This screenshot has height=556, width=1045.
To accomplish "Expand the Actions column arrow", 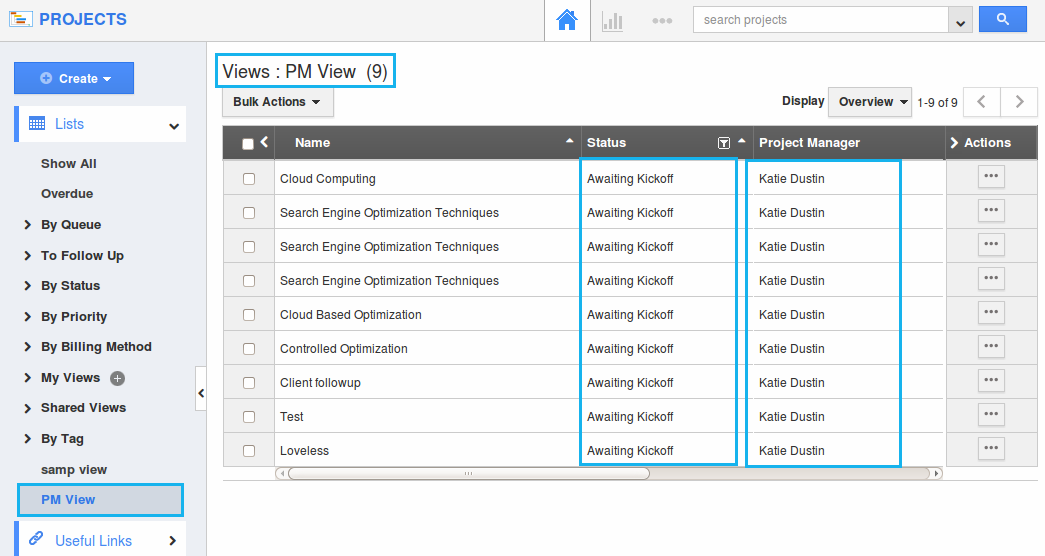I will coord(954,143).
